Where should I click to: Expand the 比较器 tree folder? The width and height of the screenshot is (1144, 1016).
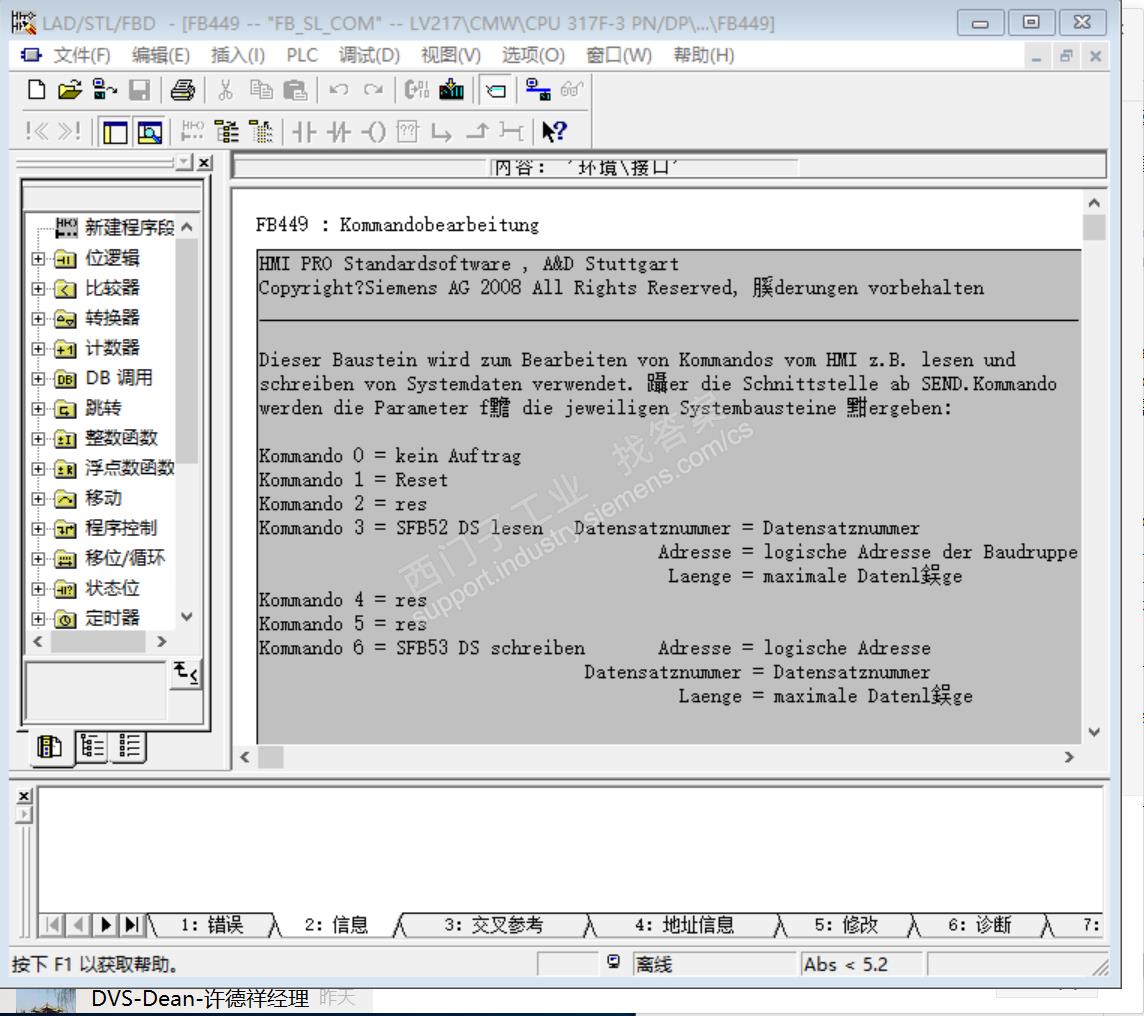tap(38, 288)
